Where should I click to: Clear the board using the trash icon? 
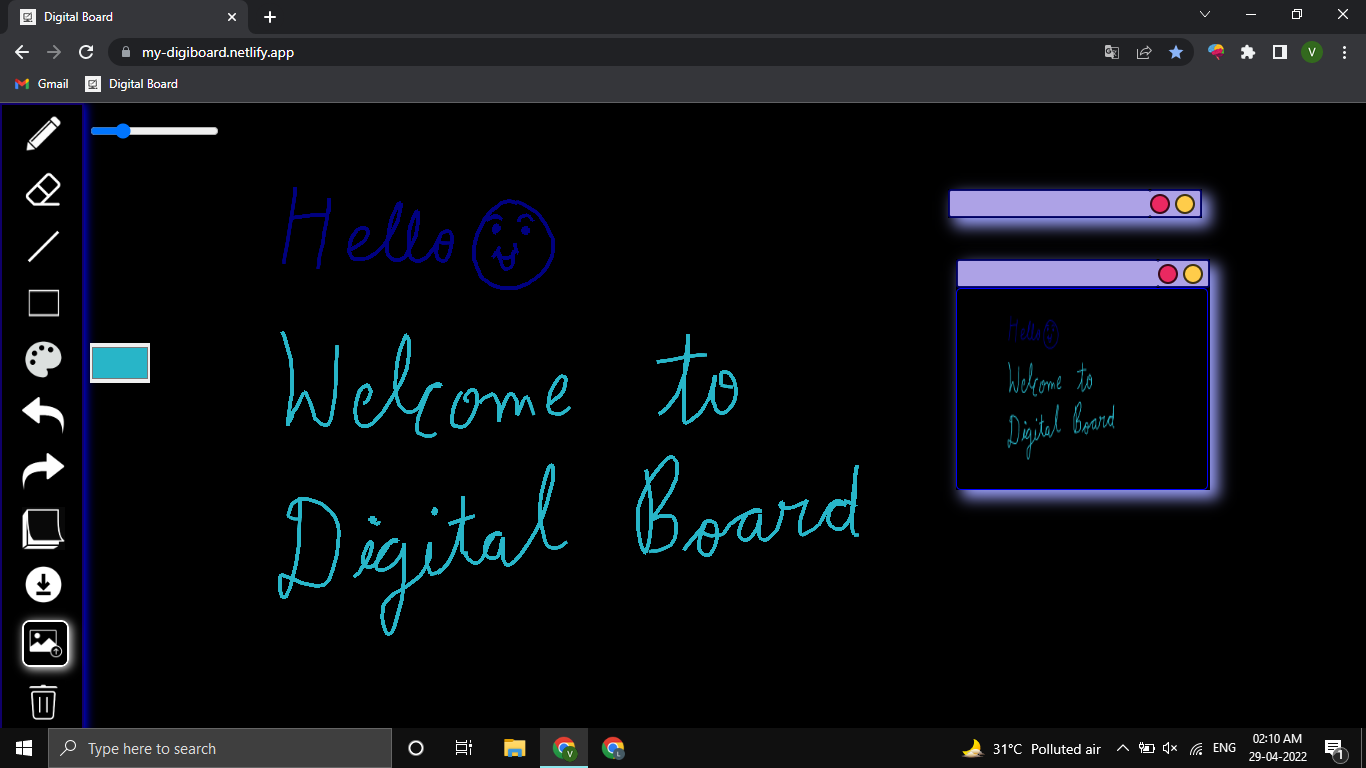pyautogui.click(x=43, y=702)
